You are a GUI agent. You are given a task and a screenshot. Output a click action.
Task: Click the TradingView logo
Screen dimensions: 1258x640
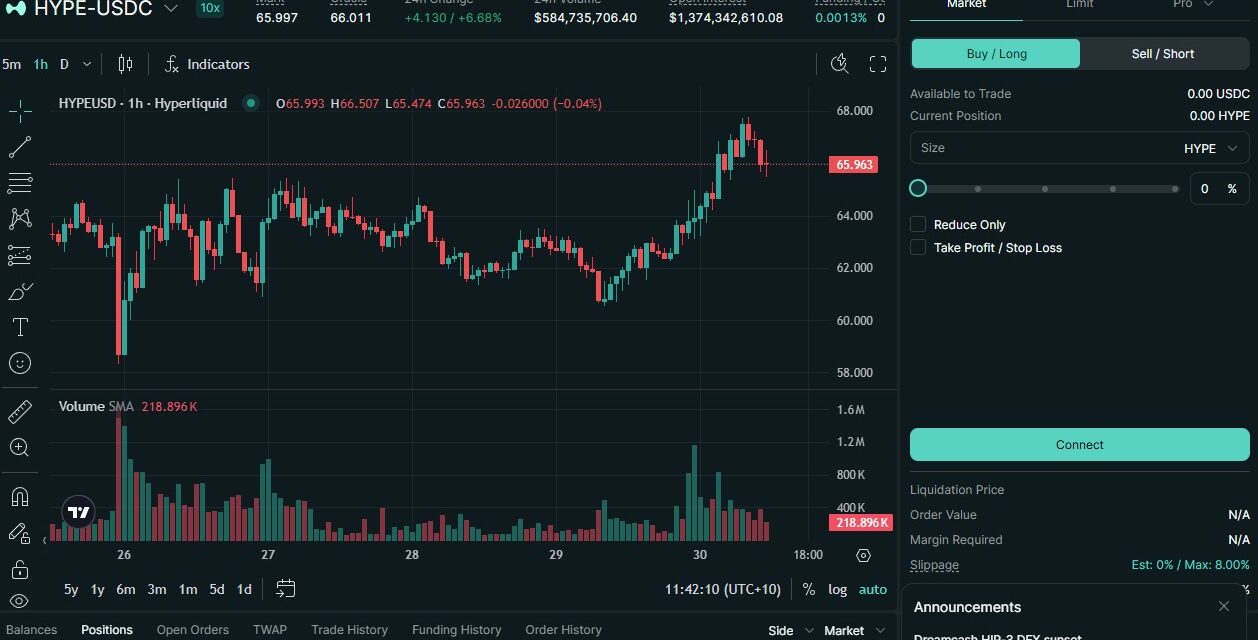[x=78, y=513]
